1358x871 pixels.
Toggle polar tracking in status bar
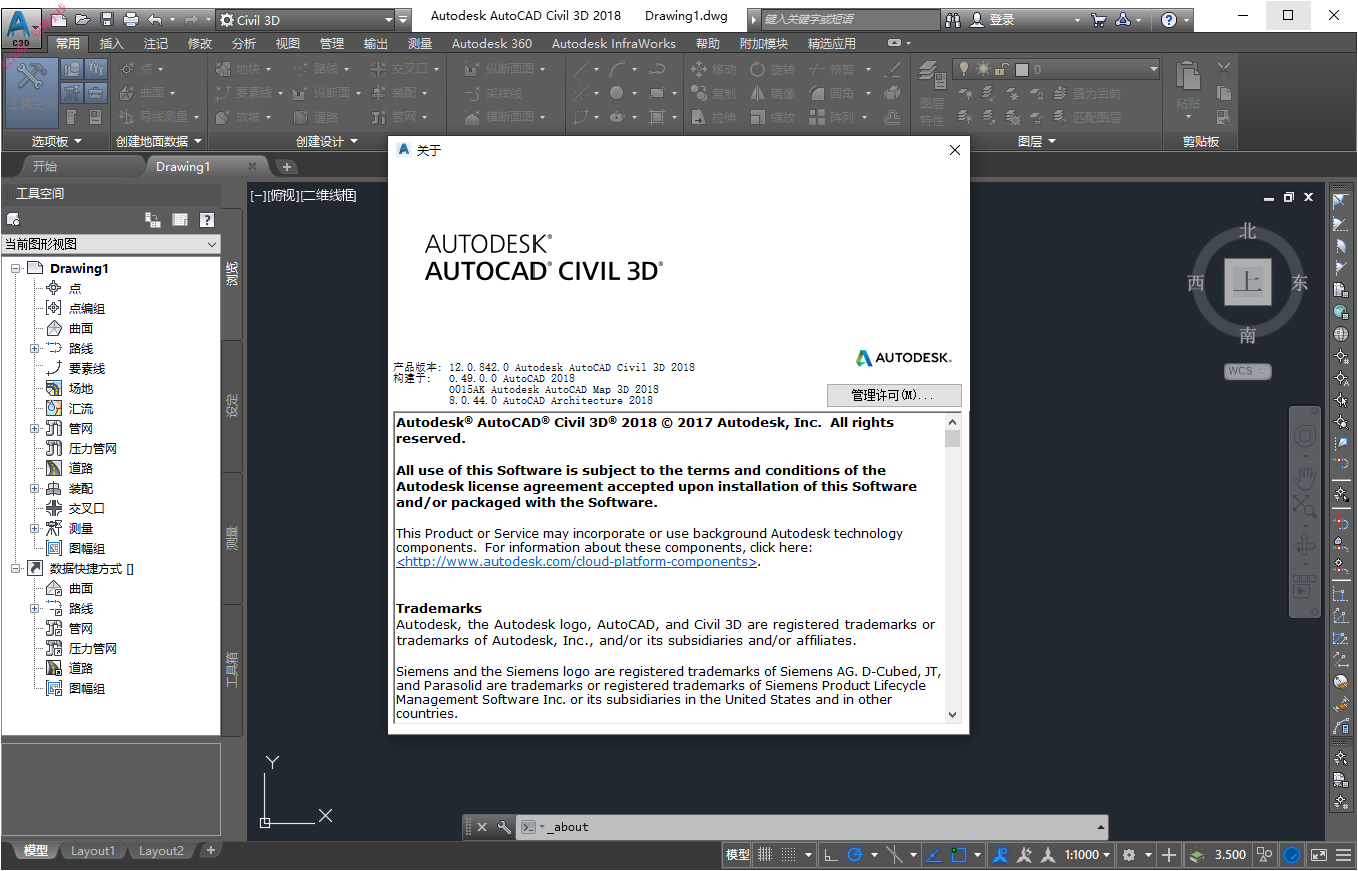coord(855,855)
